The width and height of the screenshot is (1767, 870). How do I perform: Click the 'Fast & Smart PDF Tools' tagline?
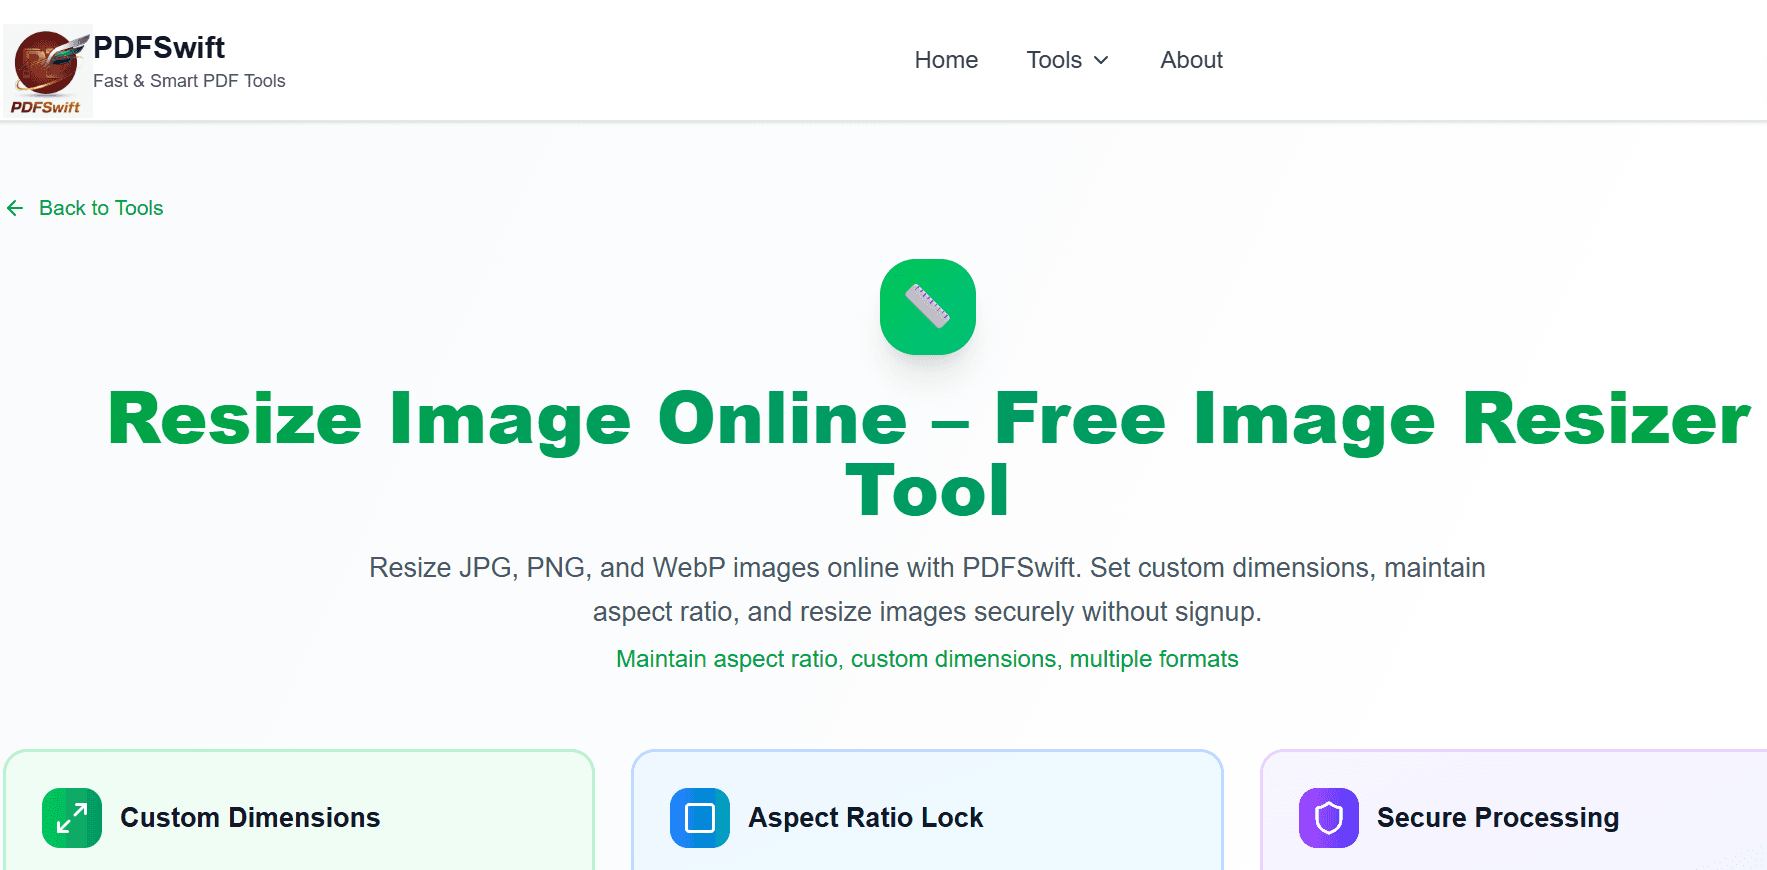coord(189,81)
